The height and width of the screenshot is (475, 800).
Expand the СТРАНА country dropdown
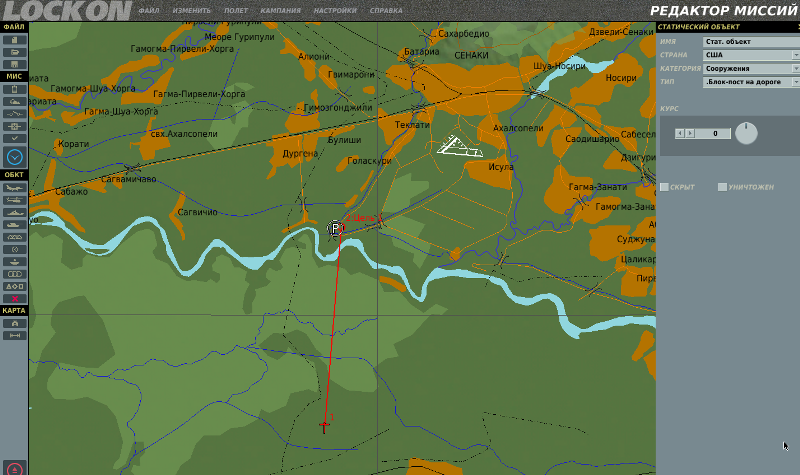click(x=796, y=55)
